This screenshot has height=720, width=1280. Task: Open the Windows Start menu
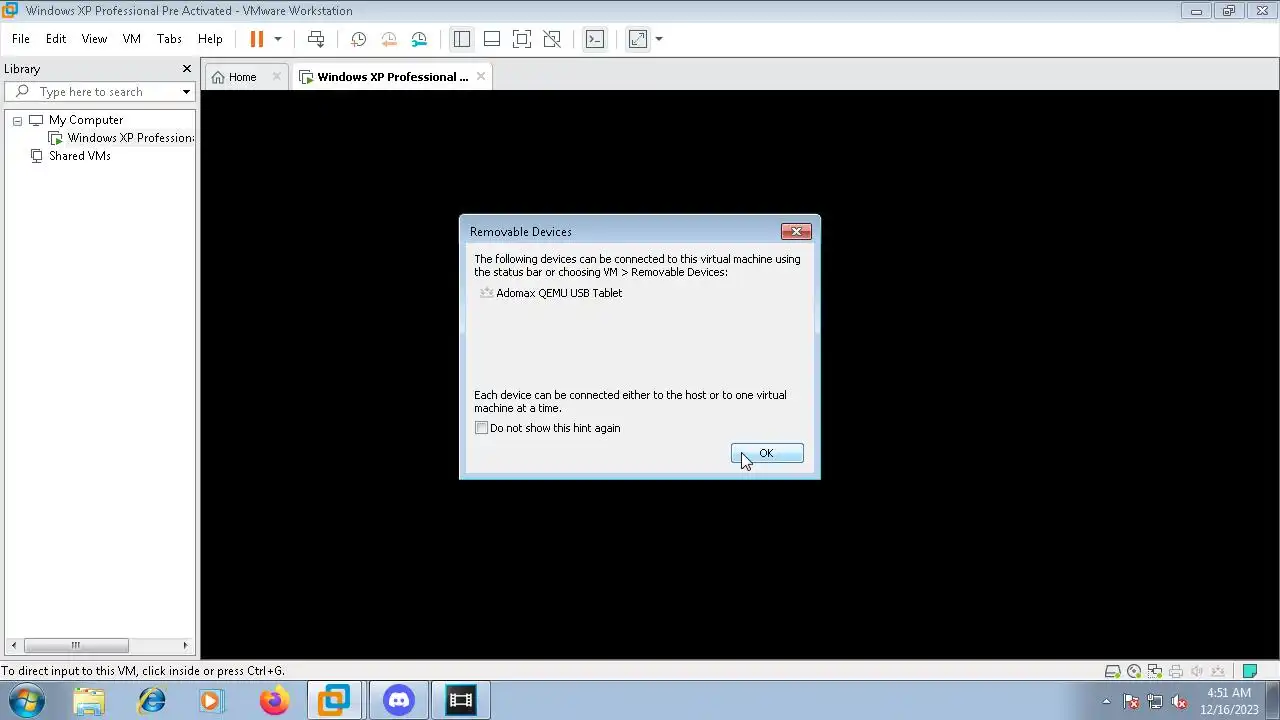tap(27, 701)
